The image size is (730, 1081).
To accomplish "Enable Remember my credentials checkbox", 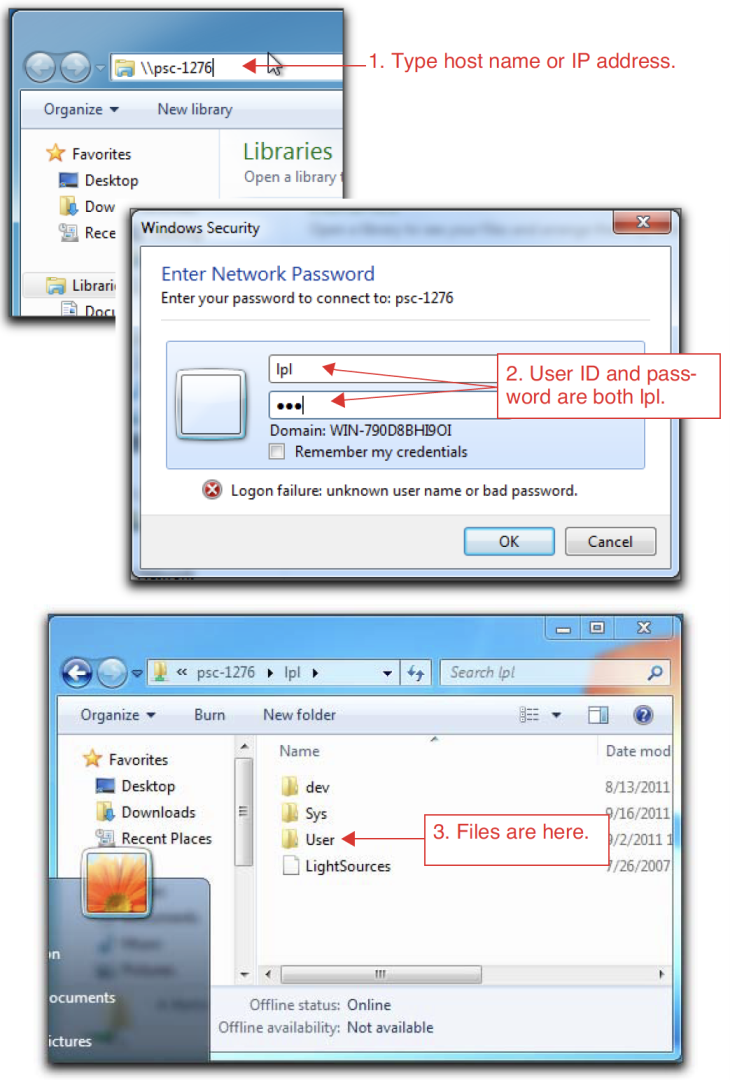I will (277, 452).
